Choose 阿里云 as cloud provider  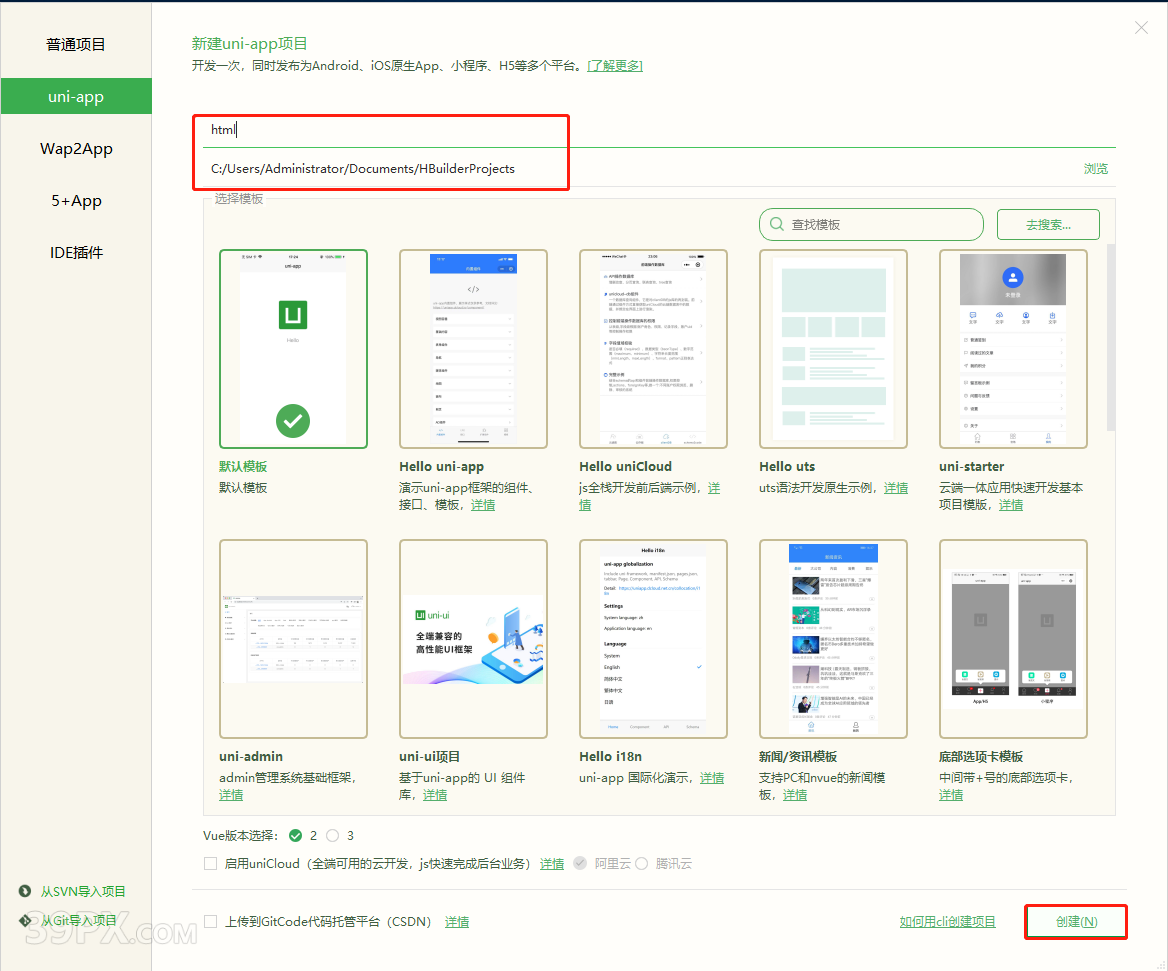pyautogui.click(x=580, y=863)
